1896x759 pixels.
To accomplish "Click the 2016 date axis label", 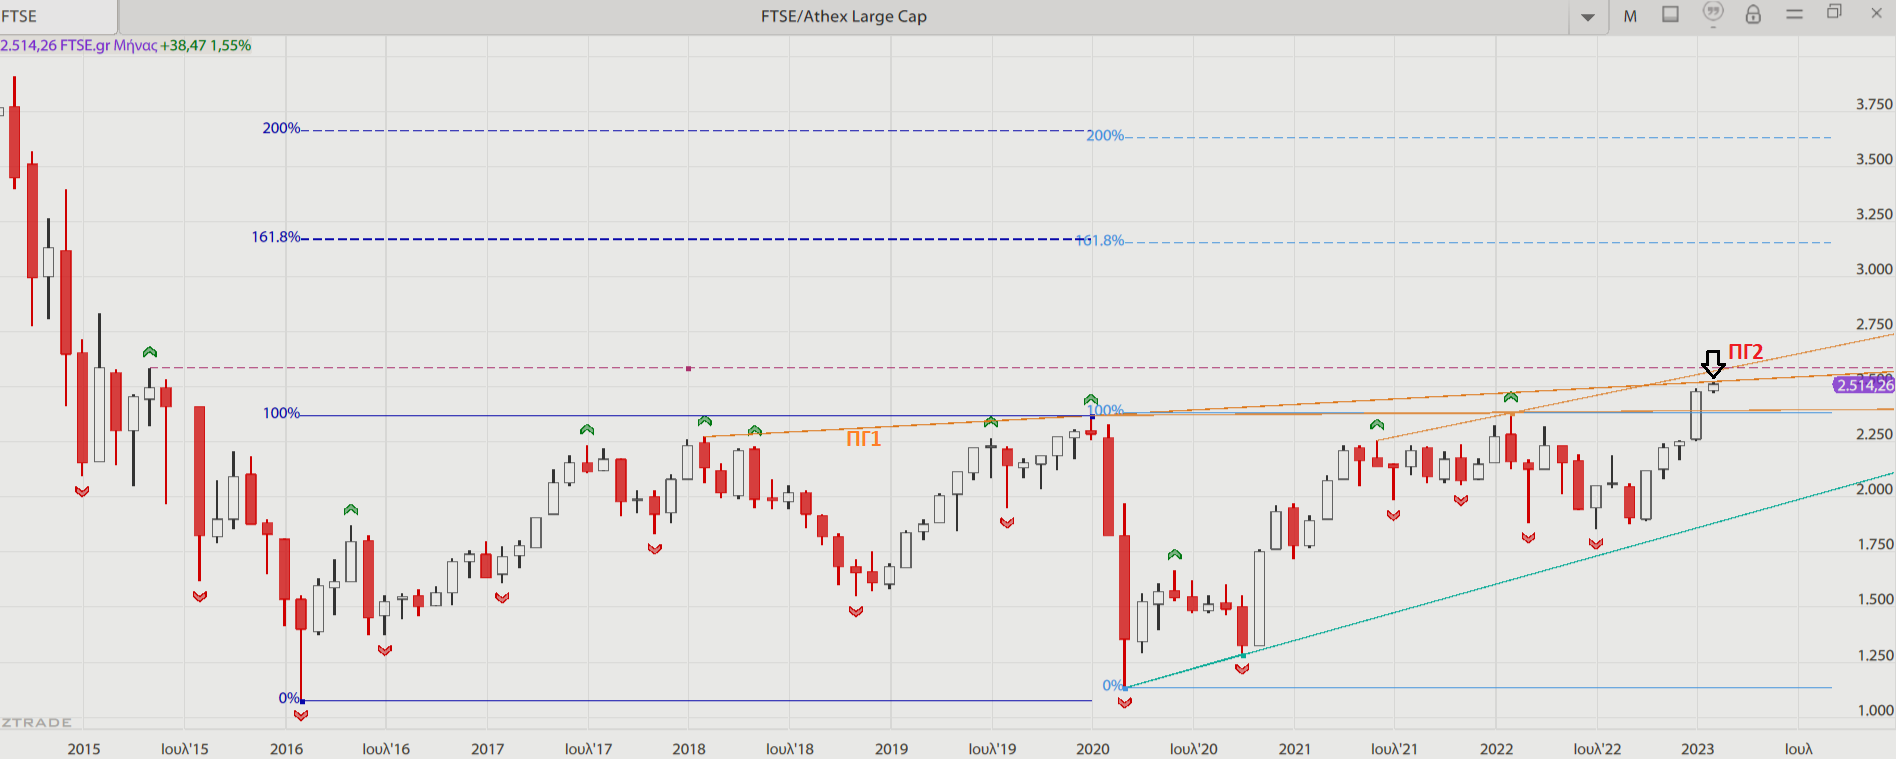I will pyautogui.click(x=286, y=748).
